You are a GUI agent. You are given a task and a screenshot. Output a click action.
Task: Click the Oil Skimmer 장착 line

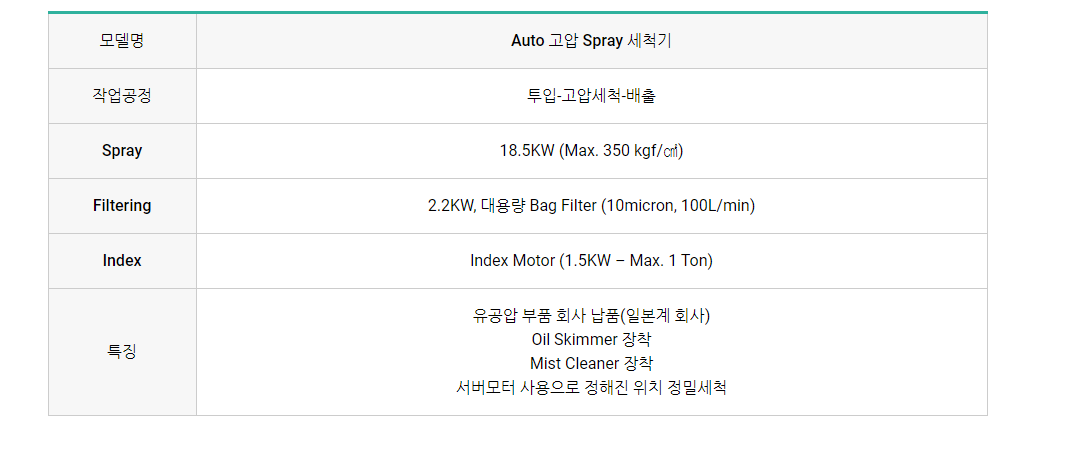click(x=591, y=340)
